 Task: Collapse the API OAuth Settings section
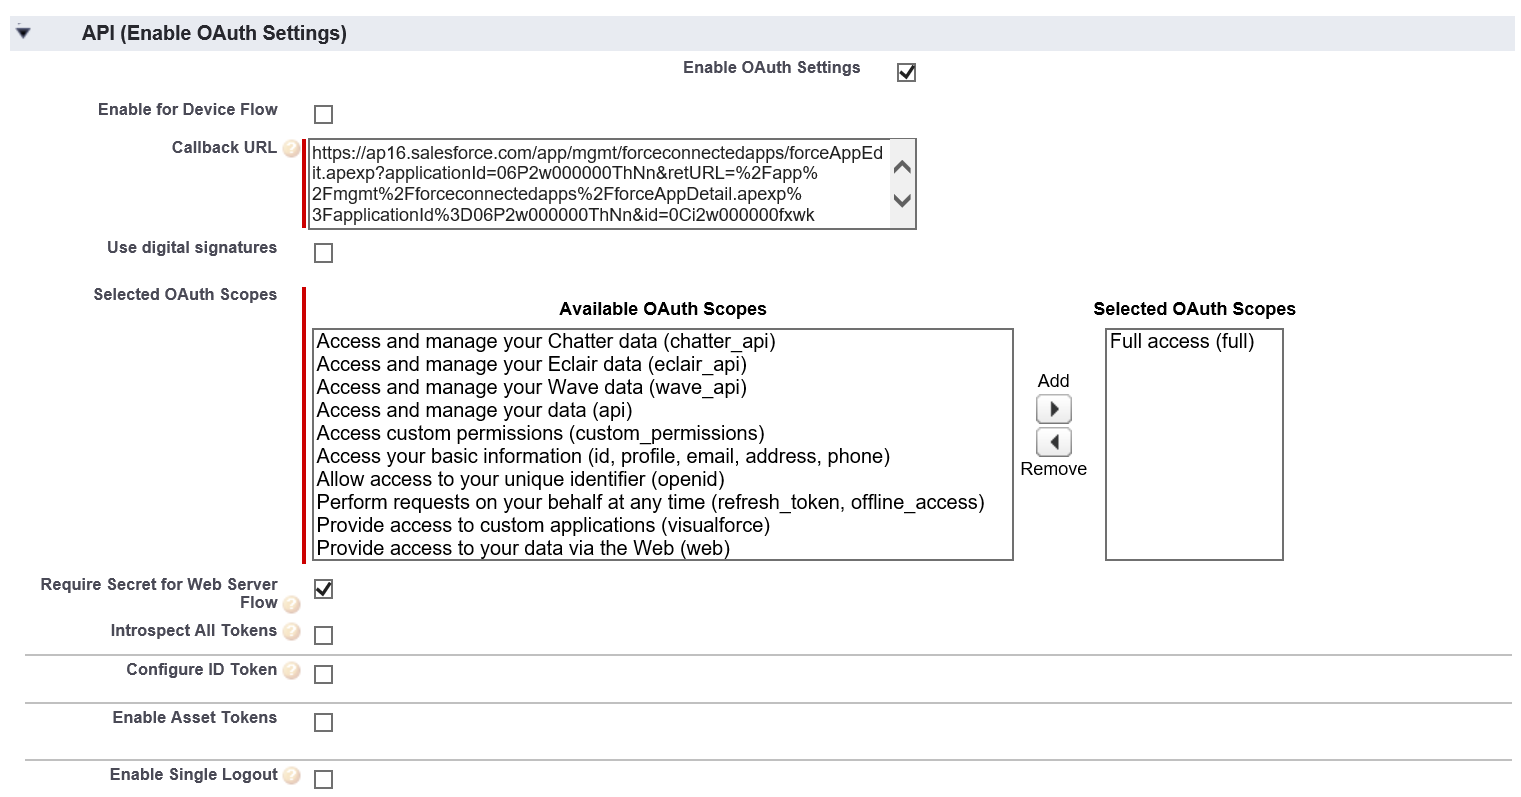click(24, 33)
